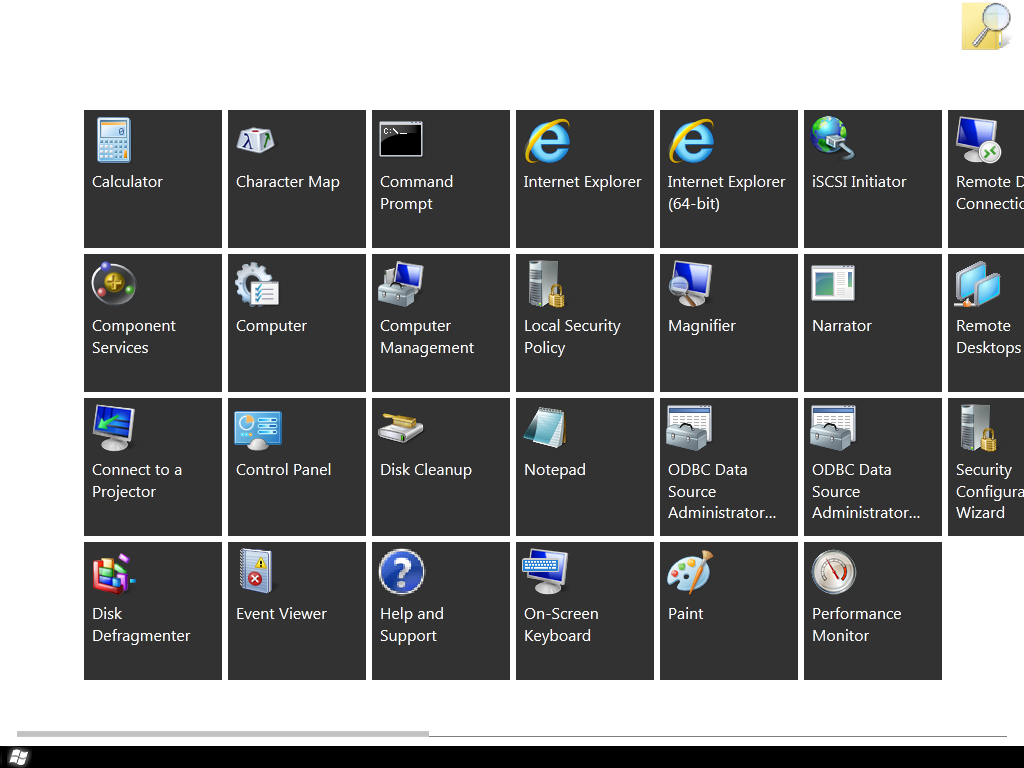Open iSCSI Initiator

point(873,179)
